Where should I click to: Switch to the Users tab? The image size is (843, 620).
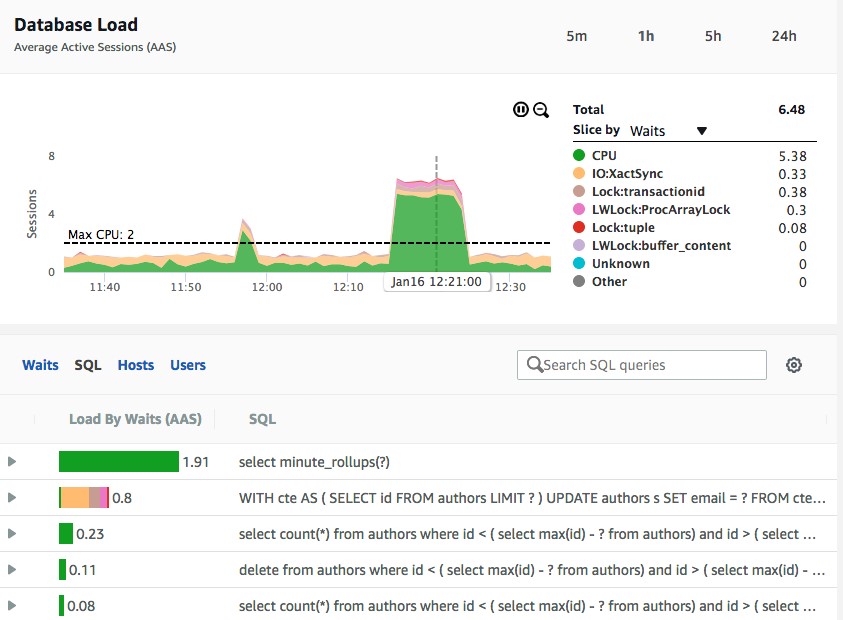coord(188,365)
